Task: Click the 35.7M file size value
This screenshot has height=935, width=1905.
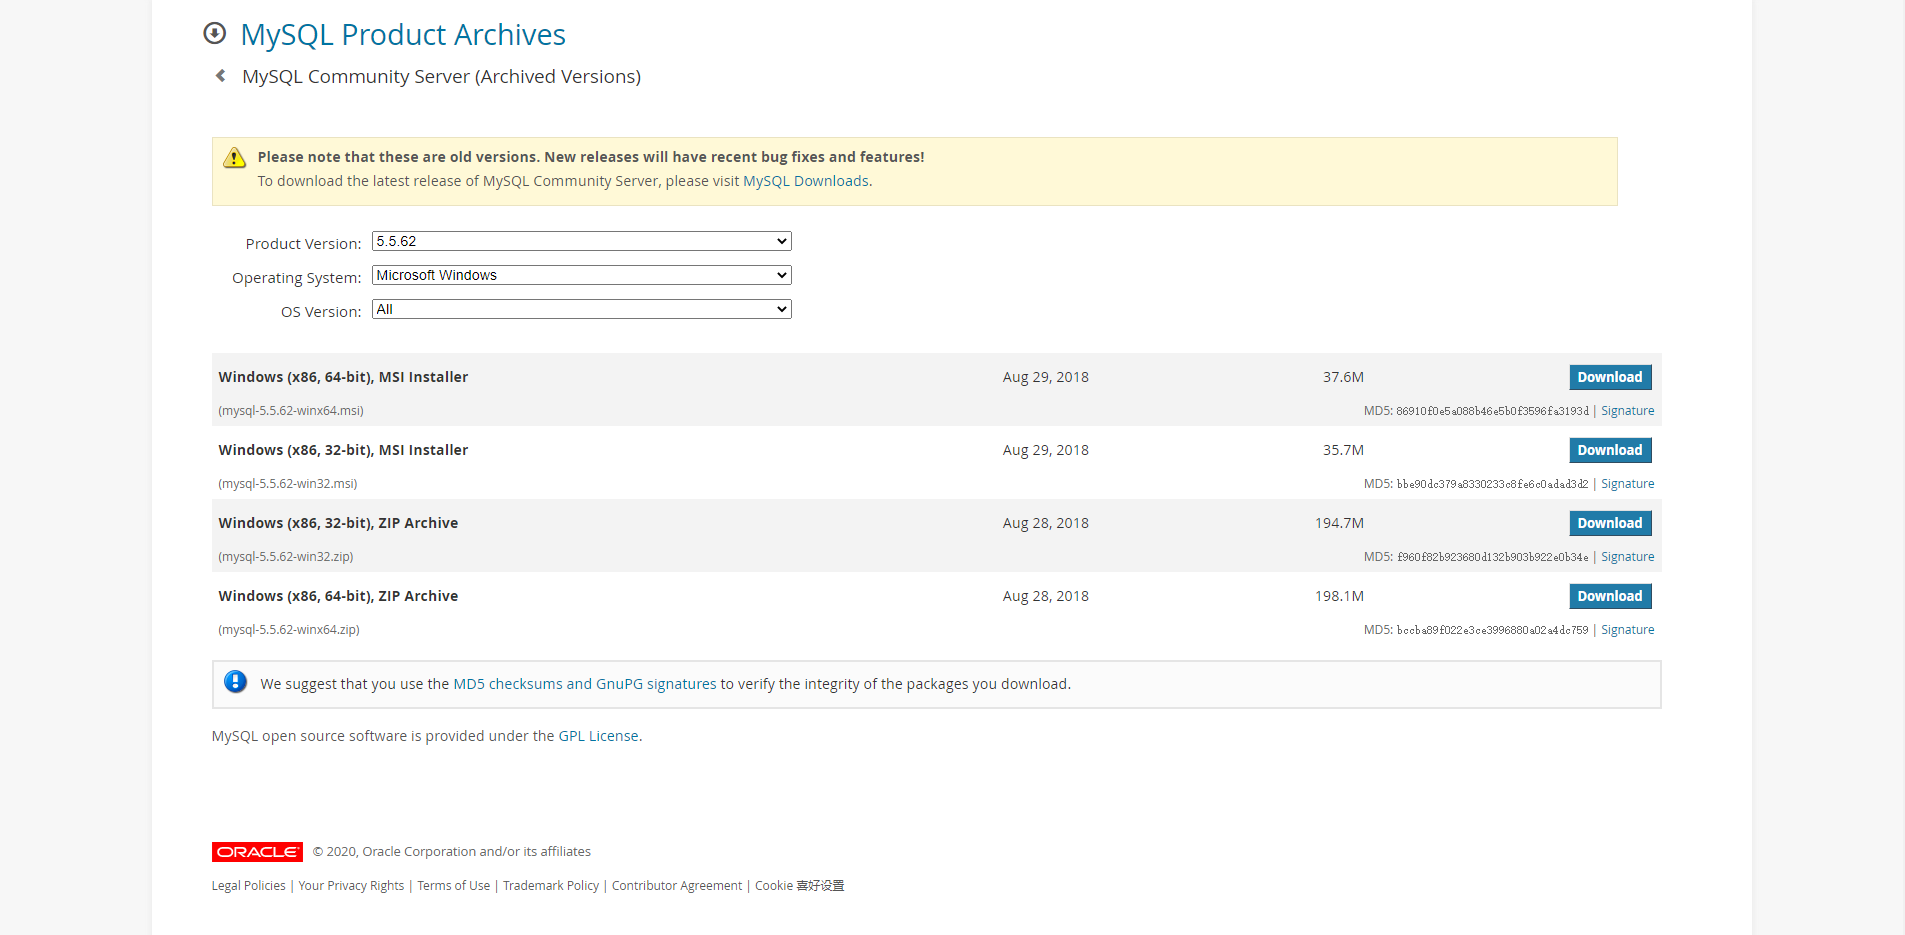Action: [1343, 450]
